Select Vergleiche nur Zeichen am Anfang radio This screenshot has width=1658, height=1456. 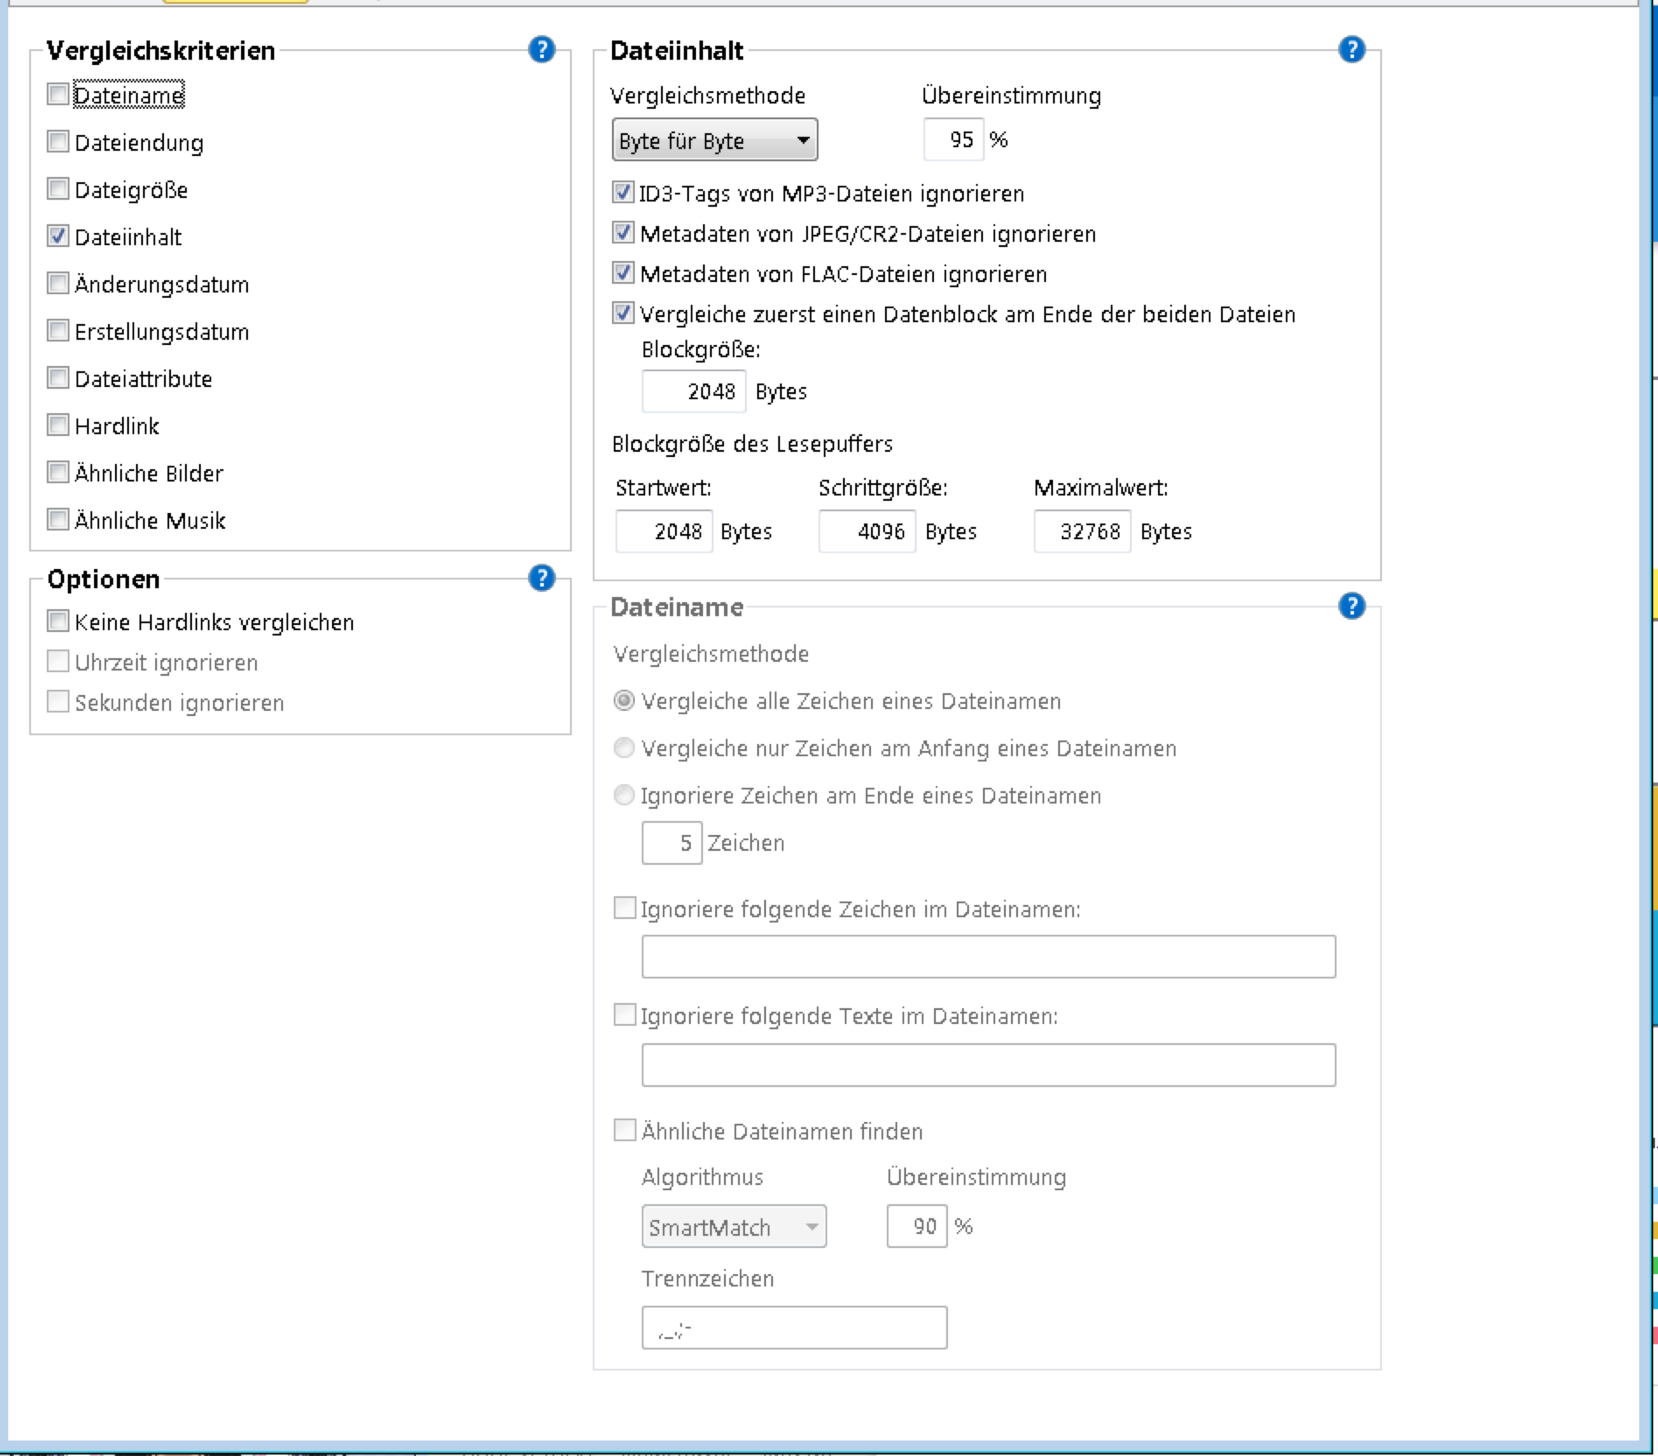(x=624, y=749)
